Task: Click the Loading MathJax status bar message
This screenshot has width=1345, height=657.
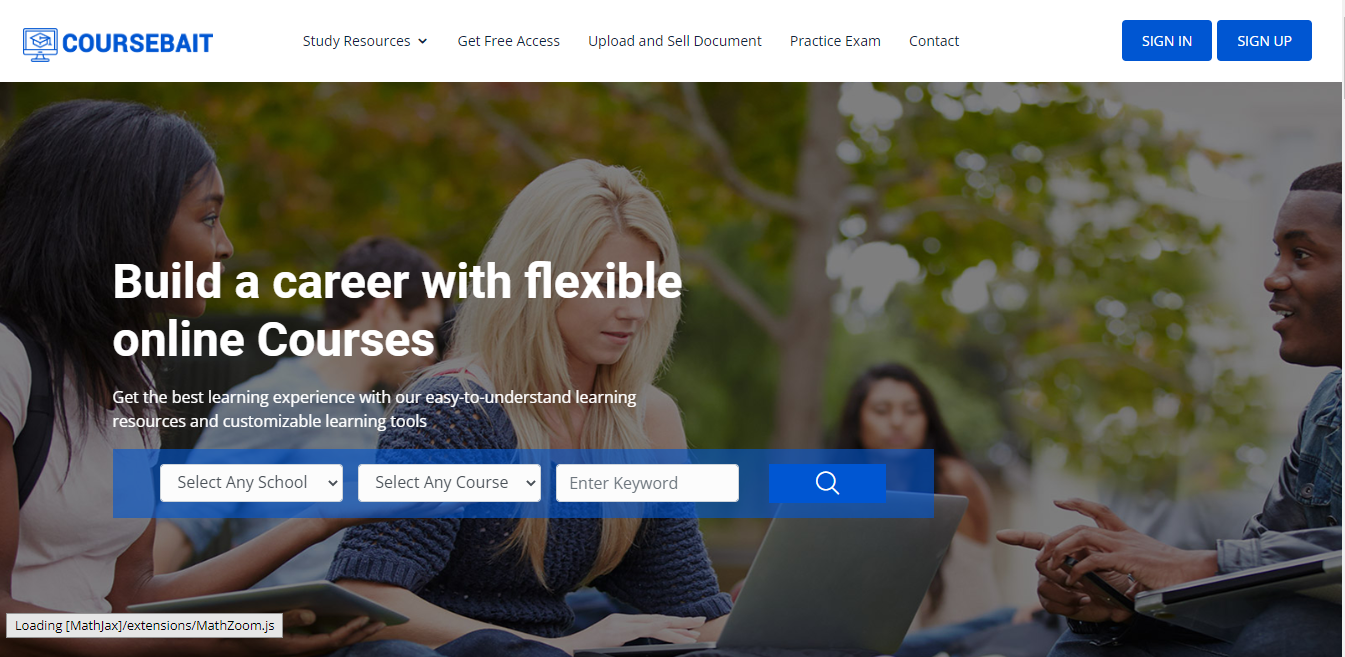Action: [144, 626]
